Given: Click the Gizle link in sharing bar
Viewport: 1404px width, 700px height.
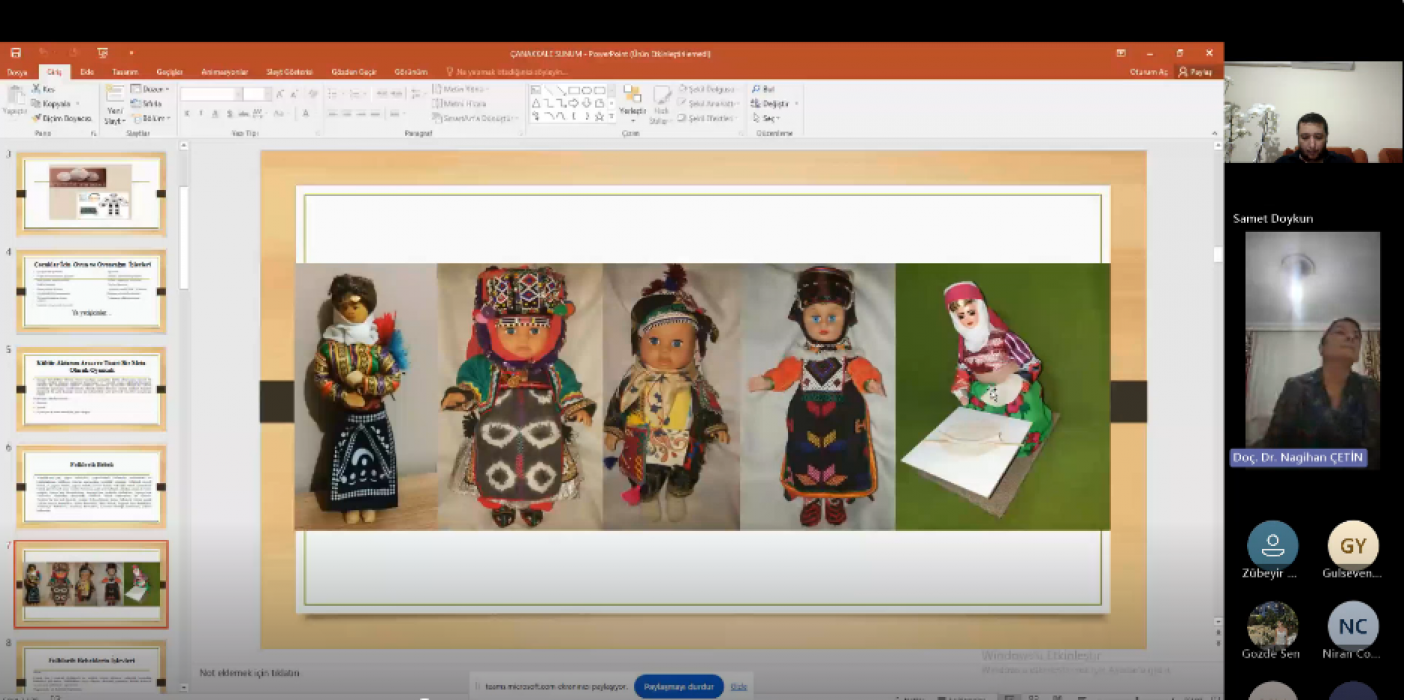Looking at the screenshot, I should [738, 687].
